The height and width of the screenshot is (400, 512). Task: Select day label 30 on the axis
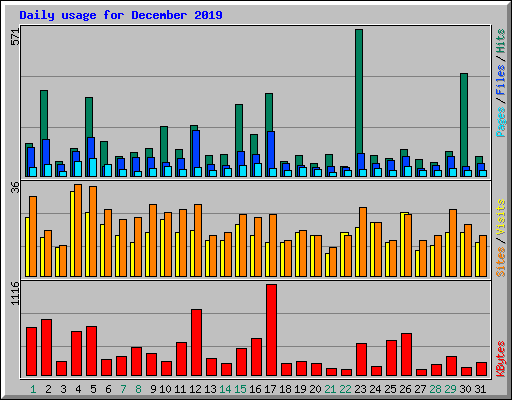click(465, 389)
